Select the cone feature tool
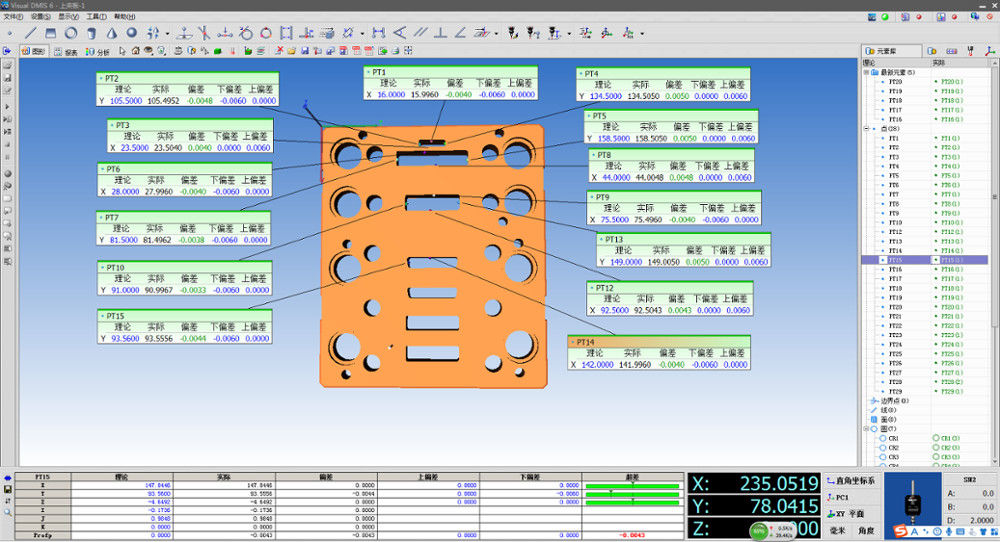 pyautogui.click(x=111, y=33)
